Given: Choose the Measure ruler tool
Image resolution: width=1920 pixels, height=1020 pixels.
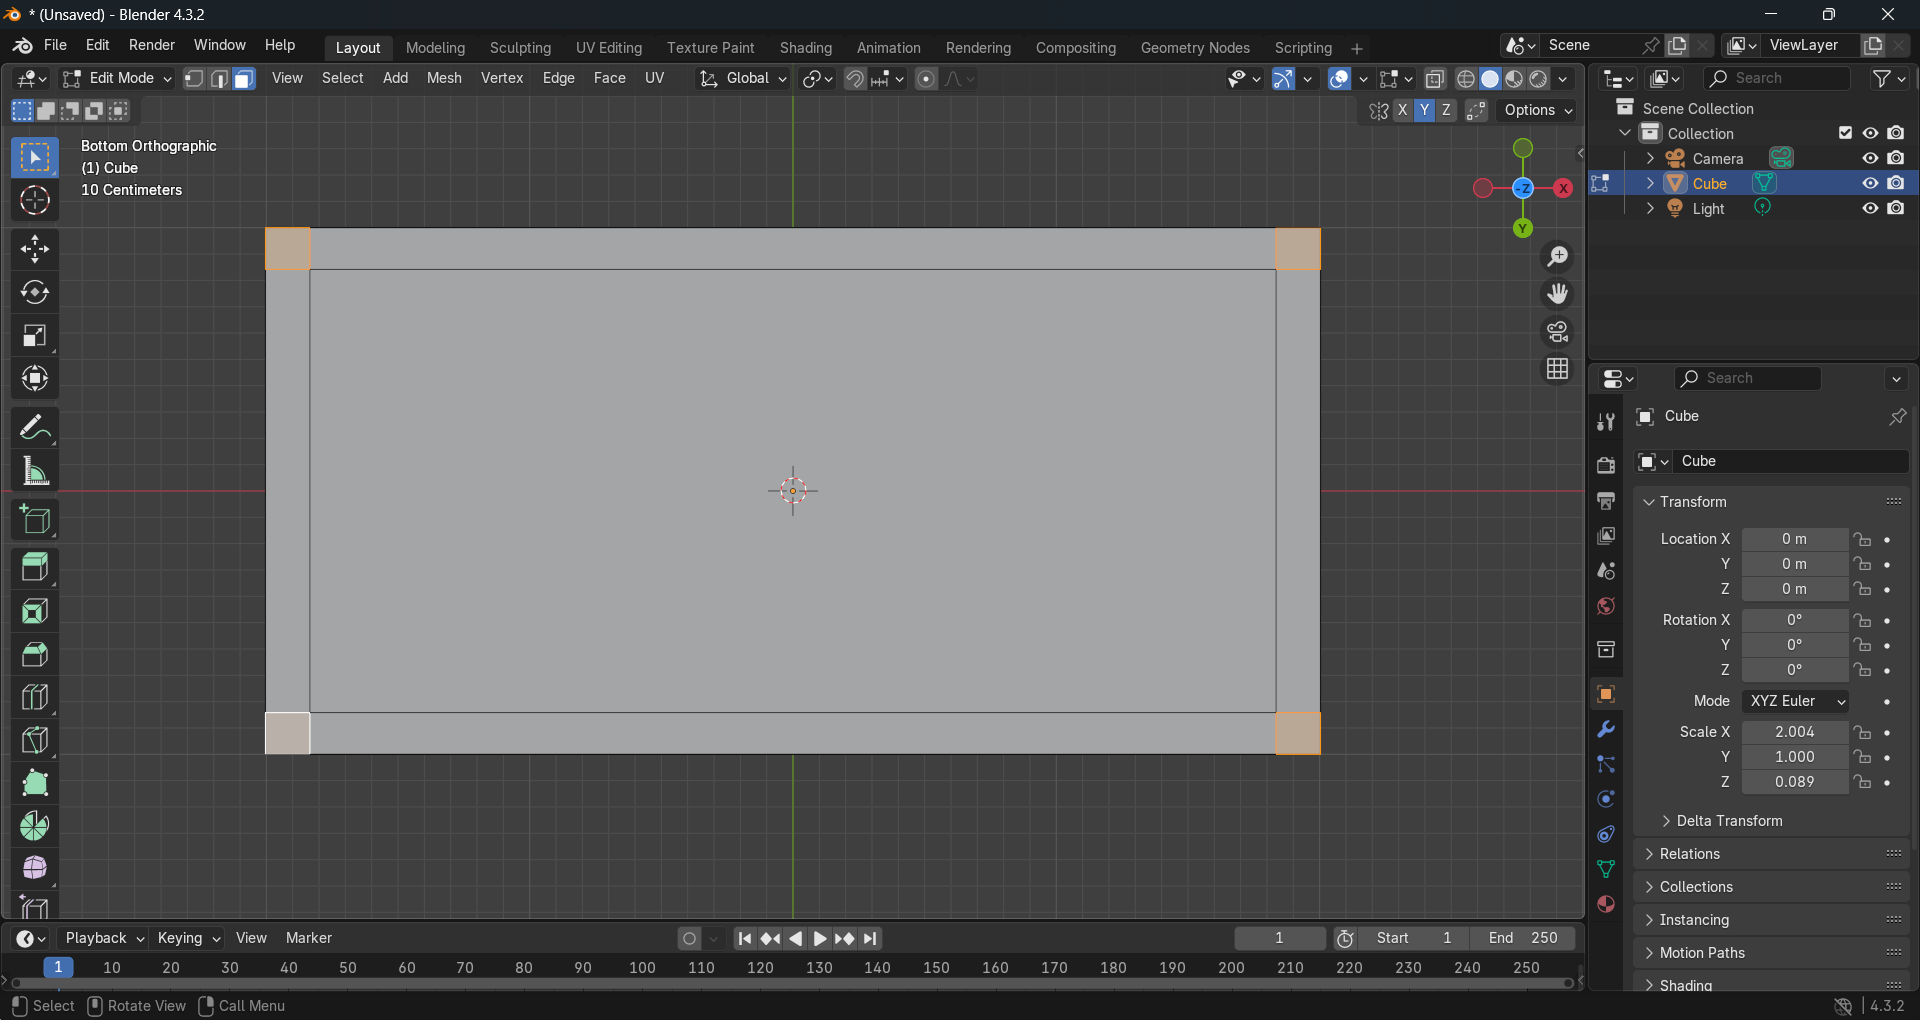Looking at the screenshot, I should click(35, 471).
